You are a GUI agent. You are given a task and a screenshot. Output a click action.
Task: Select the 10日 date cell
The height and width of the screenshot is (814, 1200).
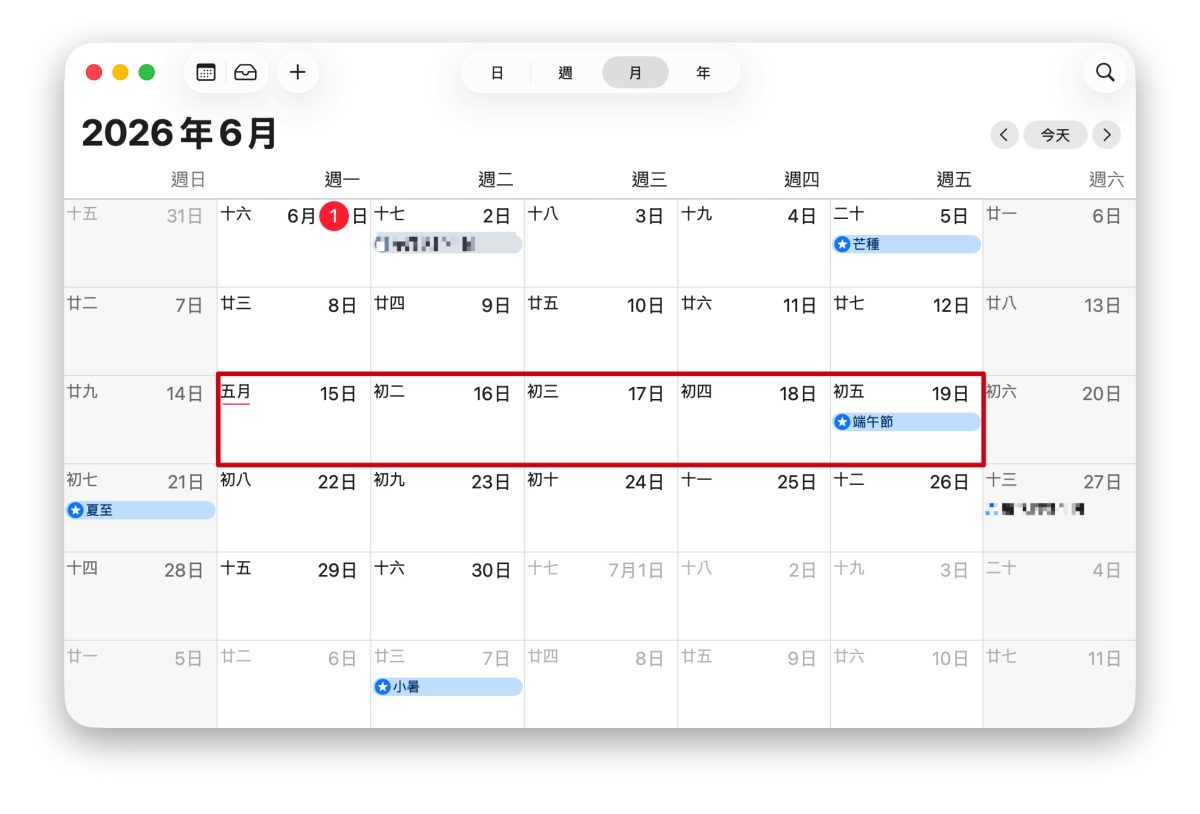pyautogui.click(x=600, y=331)
